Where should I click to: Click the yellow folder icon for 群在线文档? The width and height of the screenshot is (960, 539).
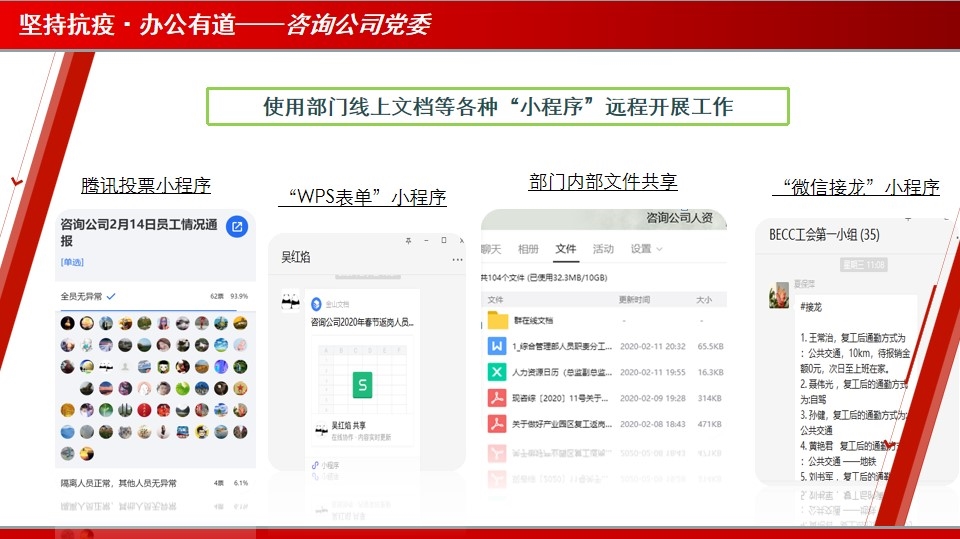[498, 320]
